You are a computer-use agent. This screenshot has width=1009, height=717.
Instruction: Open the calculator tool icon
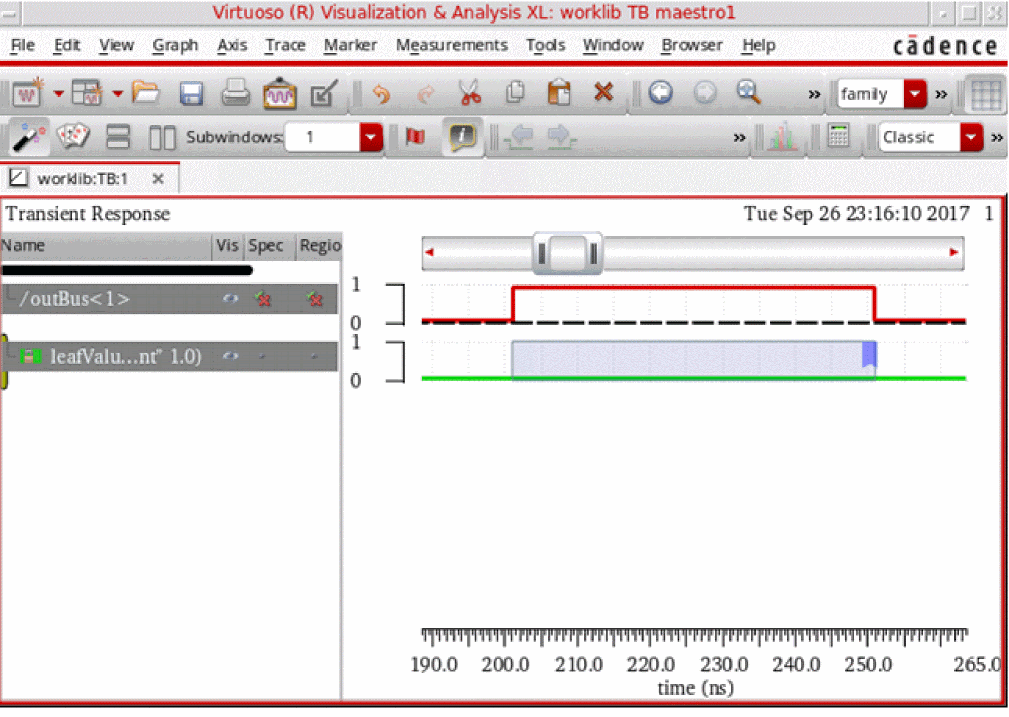pyautogui.click(x=839, y=137)
